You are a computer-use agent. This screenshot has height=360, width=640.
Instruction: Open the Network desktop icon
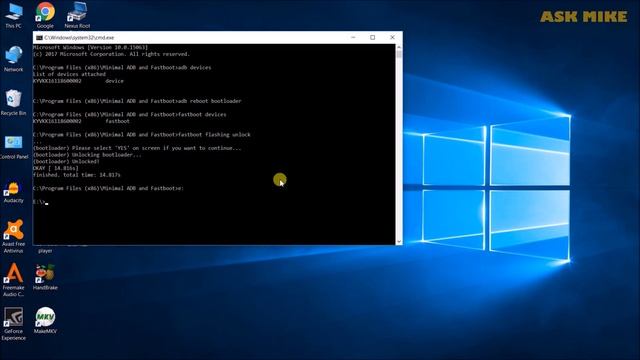[13, 59]
